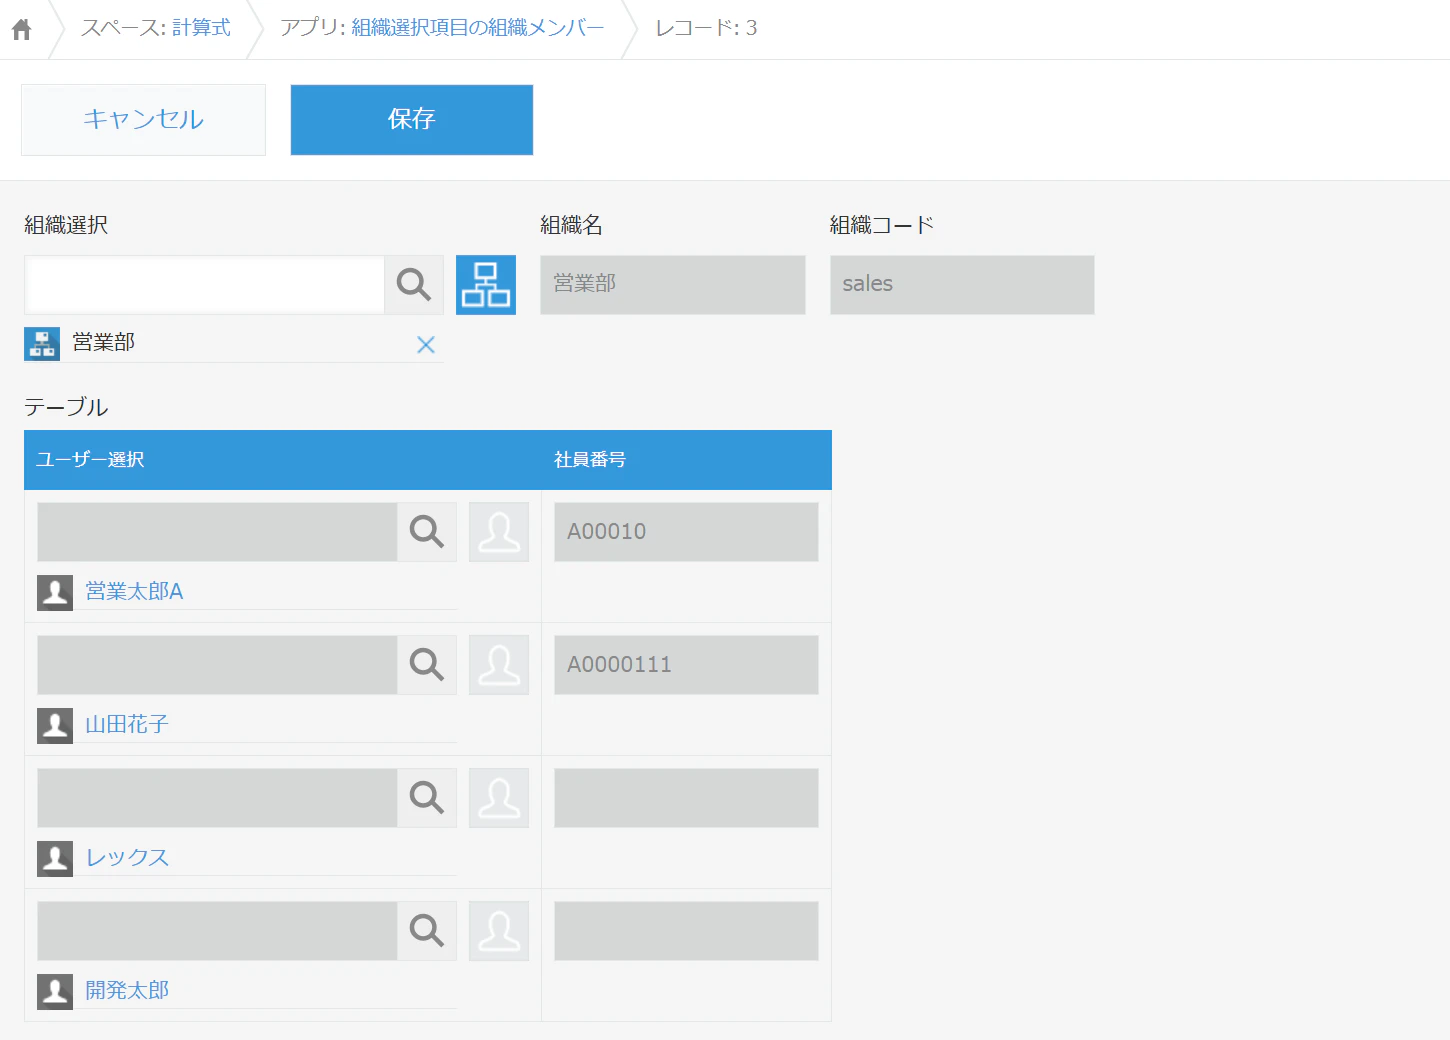Click search icon in レックス row
The height and width of the screenshot is (1040, 1450).
[427, 798]
